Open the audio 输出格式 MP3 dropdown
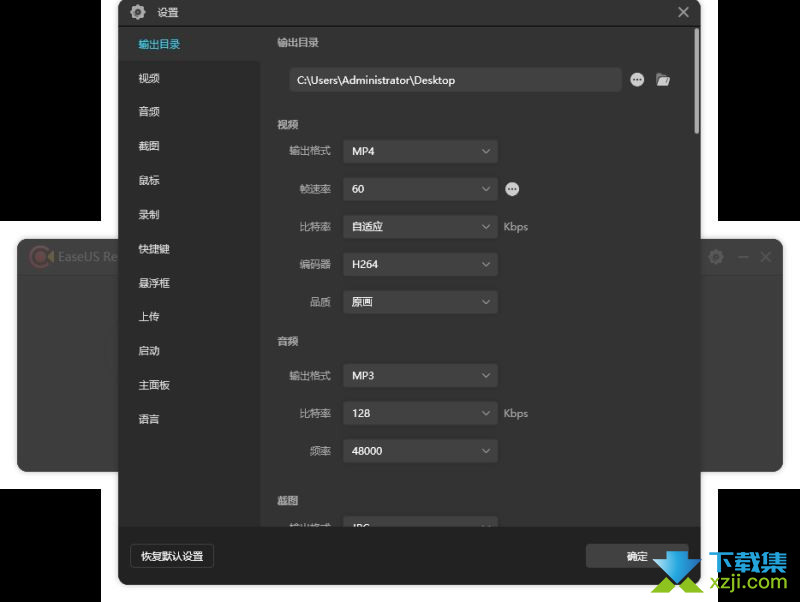The width and height of the screenshot is (800, 602). tap(420, 375)
